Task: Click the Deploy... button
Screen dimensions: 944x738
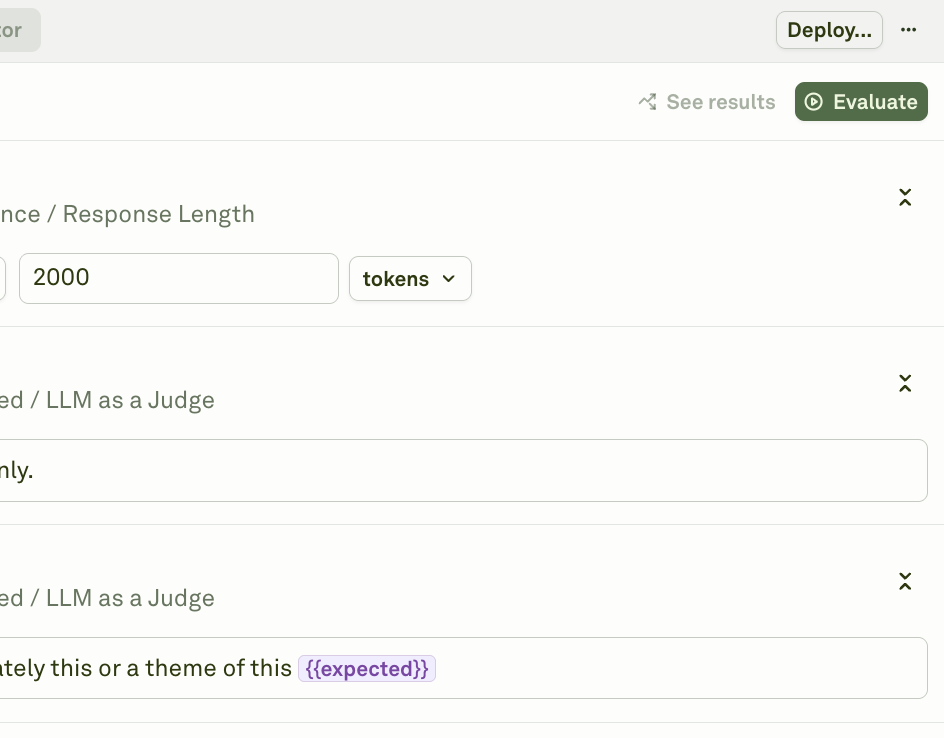Action: pyautogui.click(x=829, y=30)
